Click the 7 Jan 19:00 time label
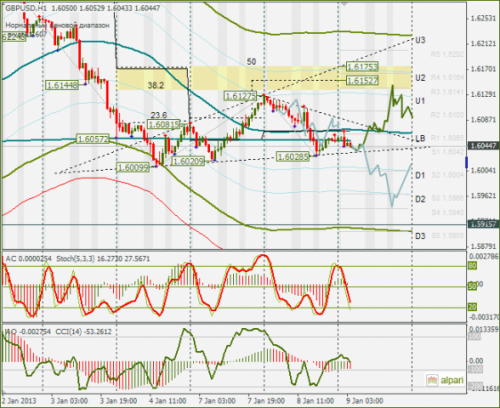This screenshot has width=500, height=408. click(266, 401)
